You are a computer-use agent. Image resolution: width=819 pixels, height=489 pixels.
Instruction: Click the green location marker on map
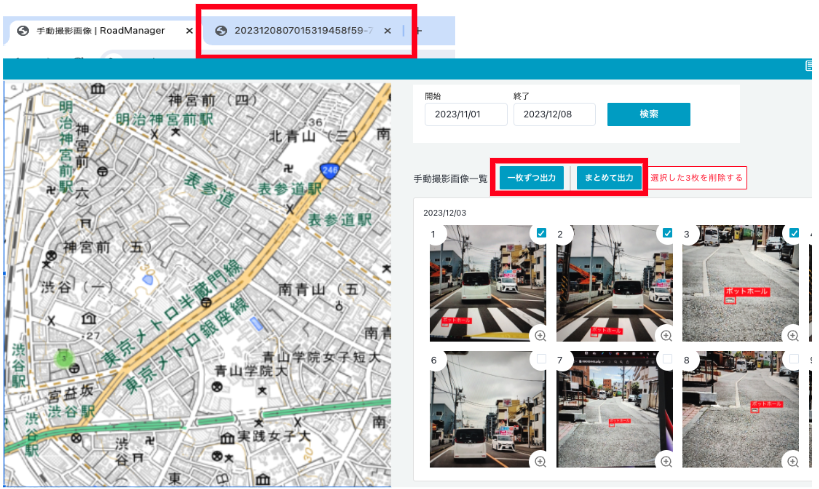(65, 356)
